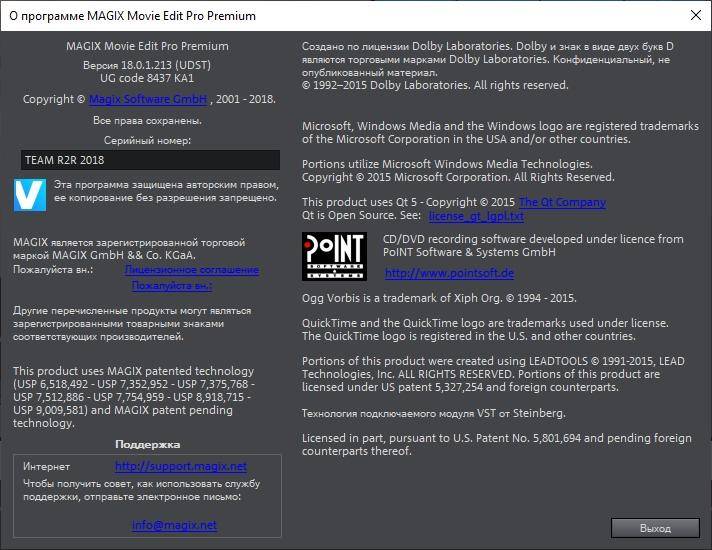Viewport: 712px width, 550px height.
Task: Open the Magix Software GmbH link
Action: 148,99
